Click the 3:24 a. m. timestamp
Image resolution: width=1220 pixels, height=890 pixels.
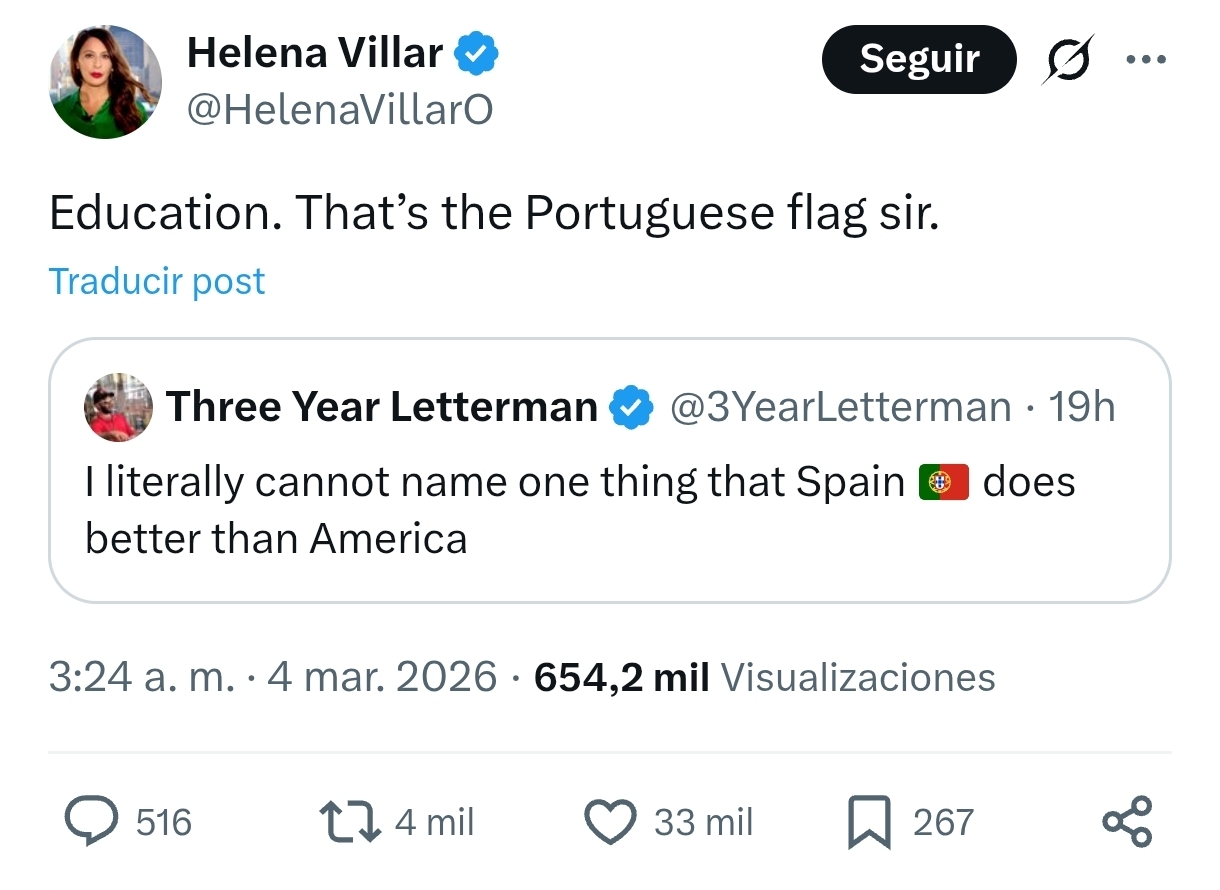tap(142, 677)
